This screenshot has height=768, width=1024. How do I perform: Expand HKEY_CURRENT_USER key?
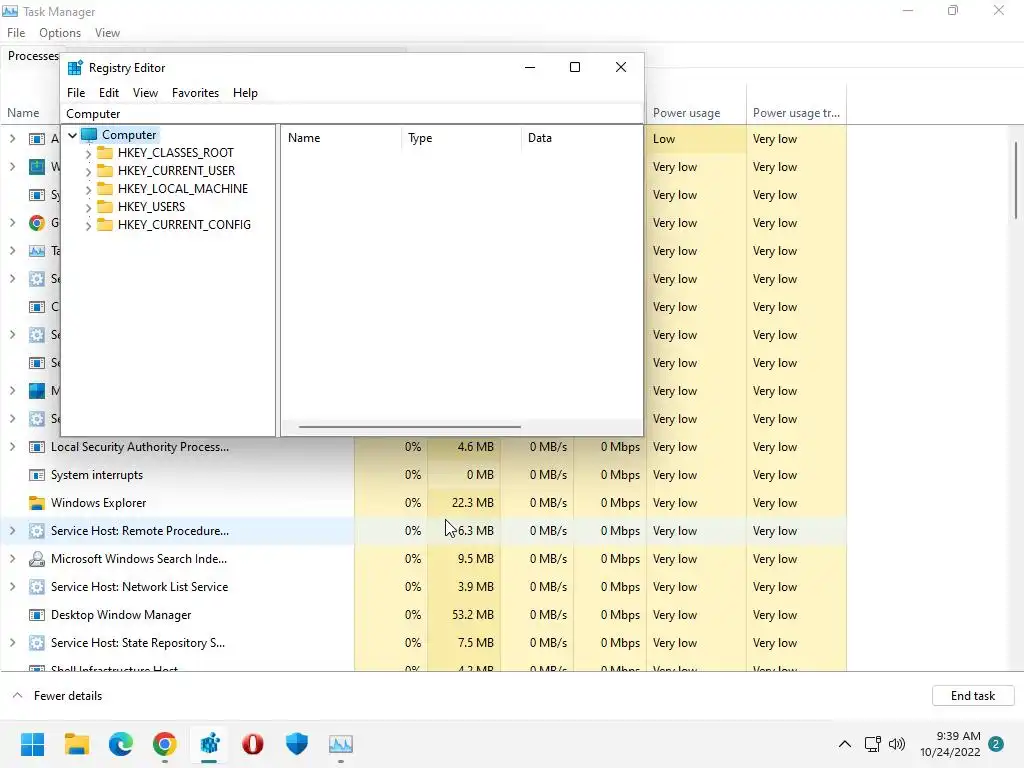point(88,172)
